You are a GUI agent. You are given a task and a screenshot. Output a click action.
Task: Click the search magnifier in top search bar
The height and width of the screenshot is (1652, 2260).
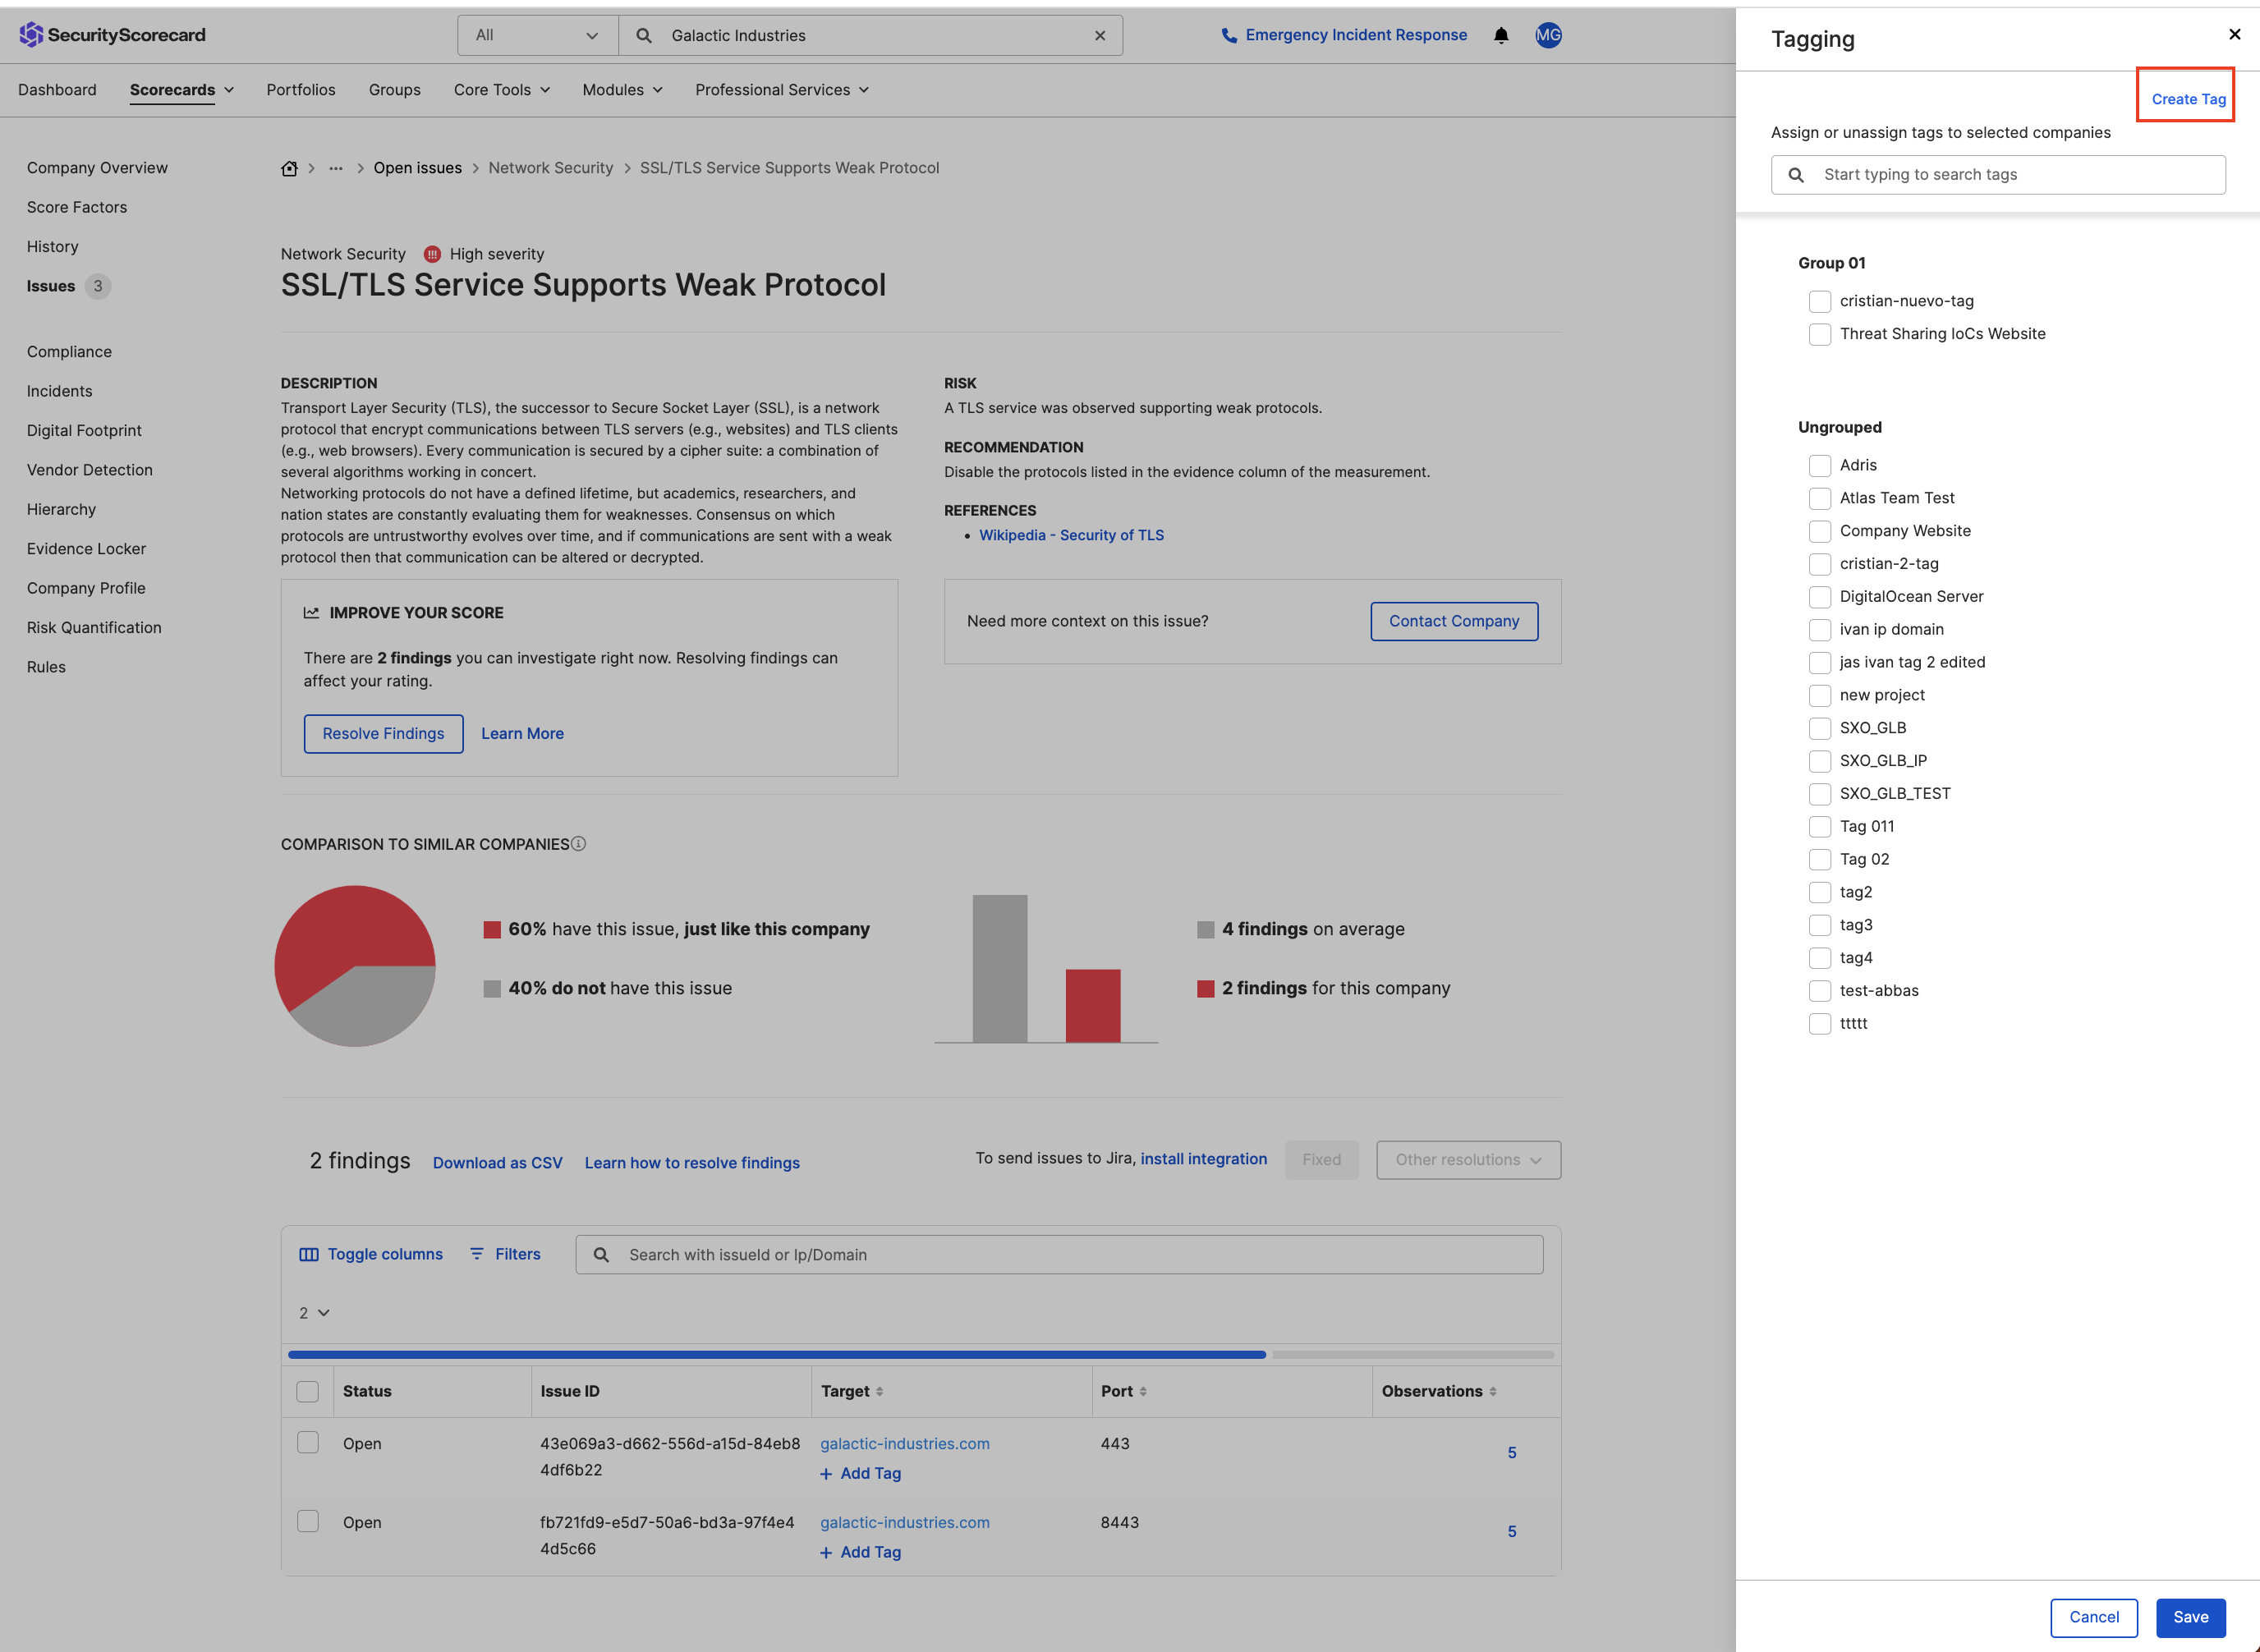tap(644, 36)
